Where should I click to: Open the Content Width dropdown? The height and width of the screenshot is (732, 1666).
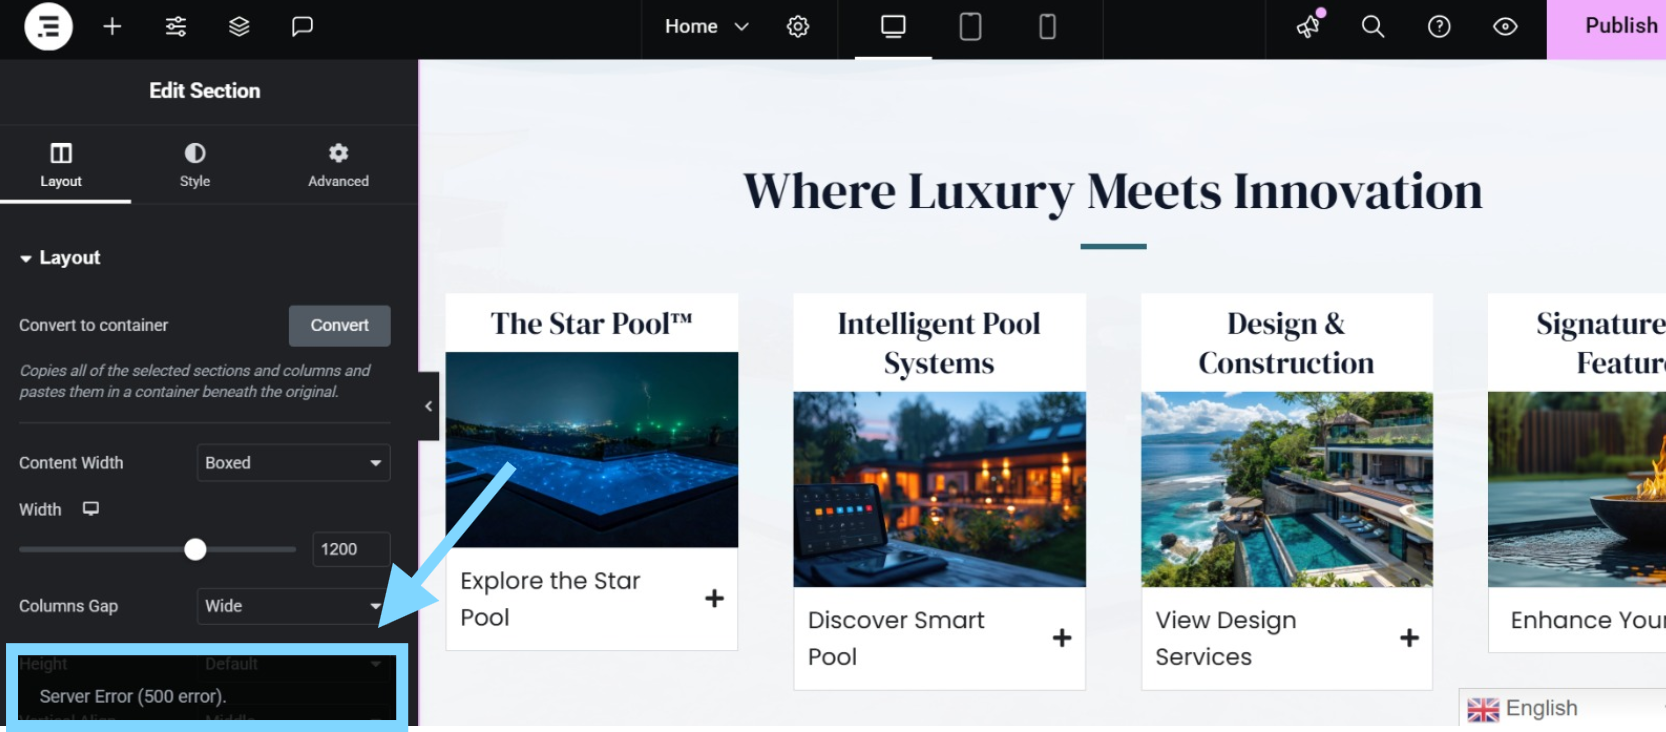293,463
